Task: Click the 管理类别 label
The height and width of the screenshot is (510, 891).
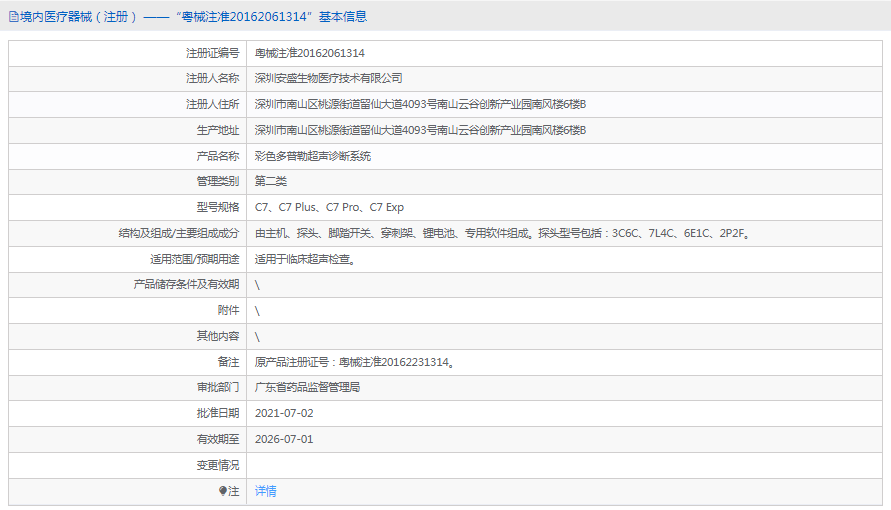Action: [218, 182]
